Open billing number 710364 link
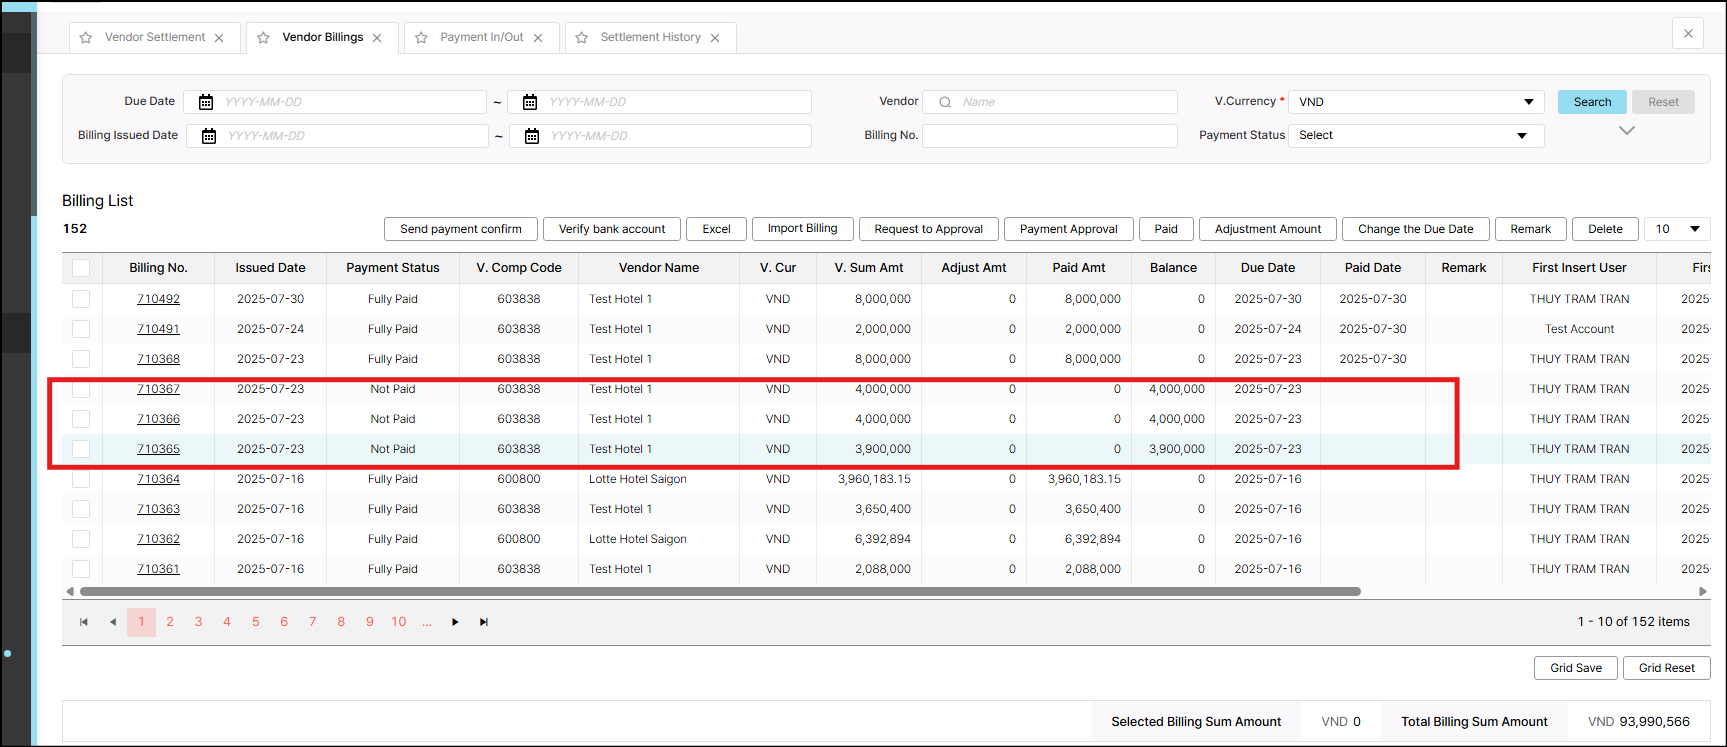The height and width of the screenshot is (747, 1727). click(x=158, y=479)
